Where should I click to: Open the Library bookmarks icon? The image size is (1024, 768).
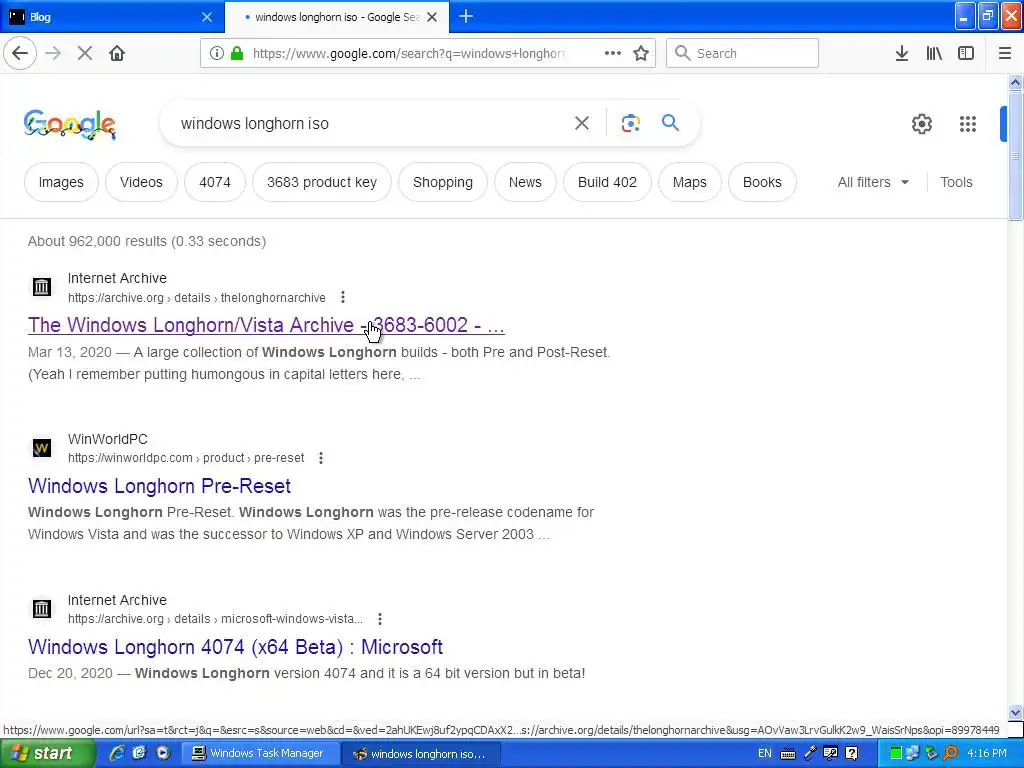(934, 54)
